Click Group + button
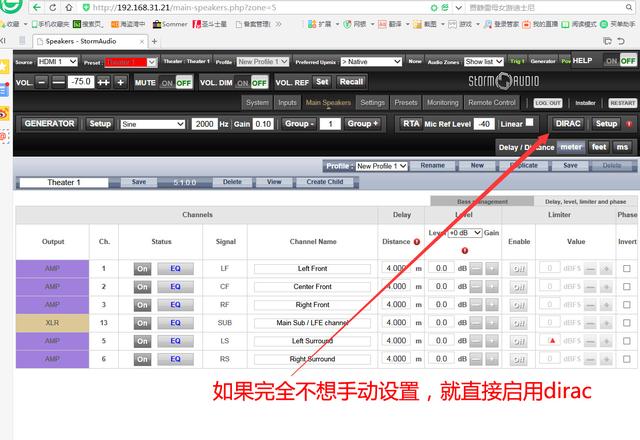The image size is (640, 440). (363, 124)
